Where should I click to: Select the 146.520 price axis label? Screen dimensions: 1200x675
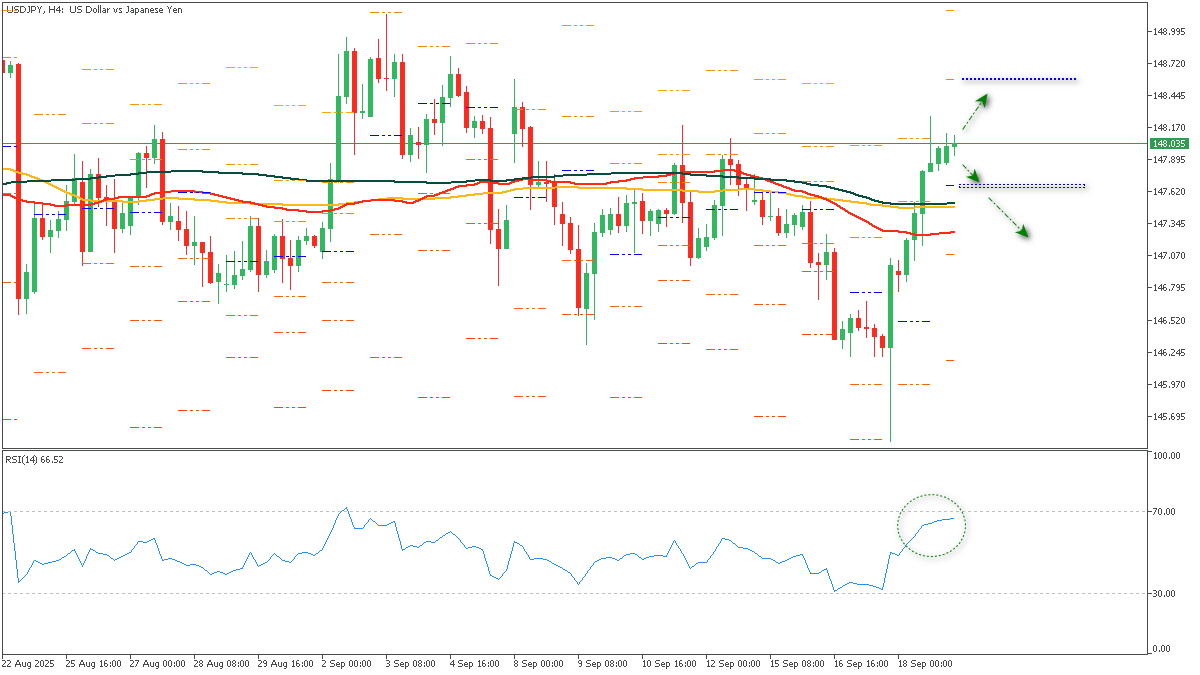(x=1168, y=321)
